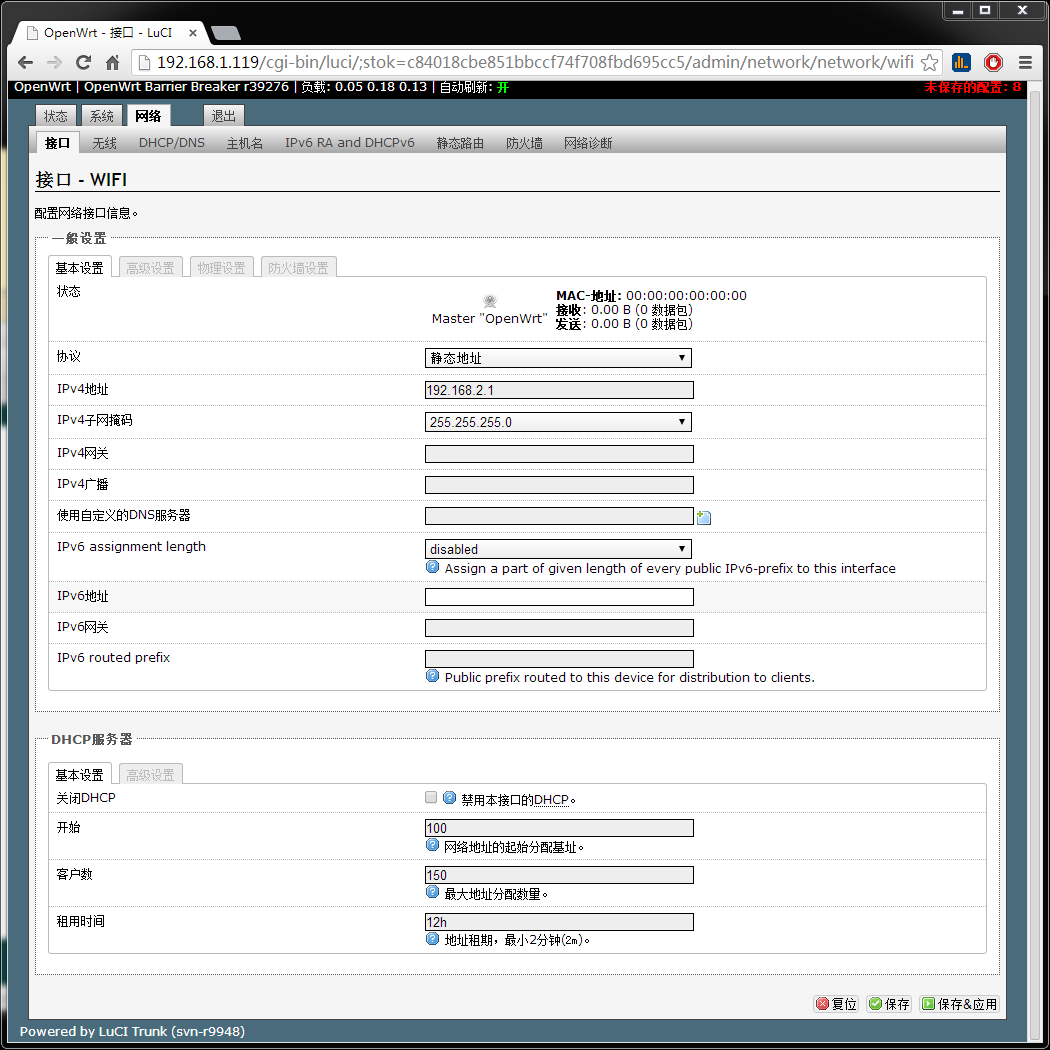Click help icon under client count field
Image resolution: width=1050 pixels, height=1050 pixels.
point(433,892)
